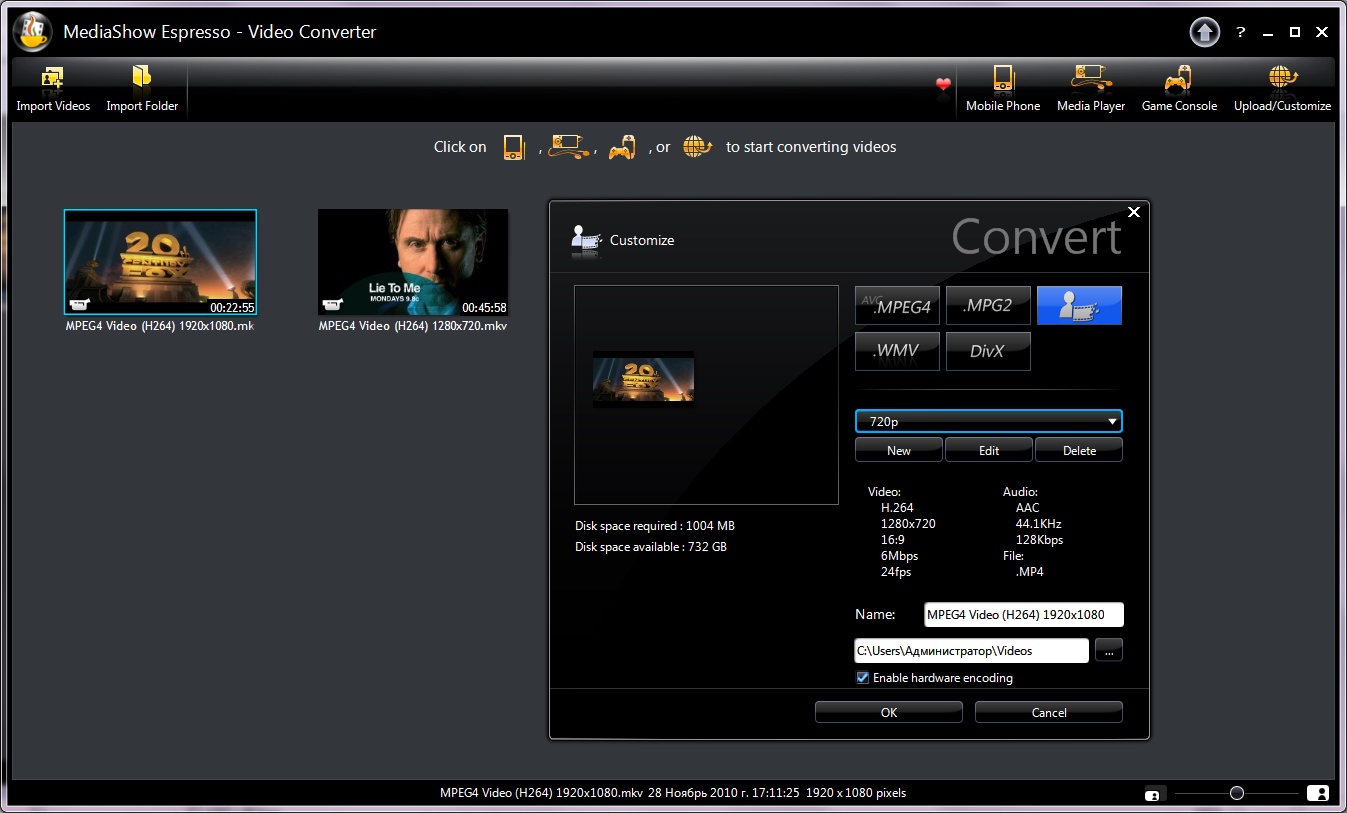Select the Lie To Me video thumbnail
This screenshot has width=1347, height=813.
point(413,262)
